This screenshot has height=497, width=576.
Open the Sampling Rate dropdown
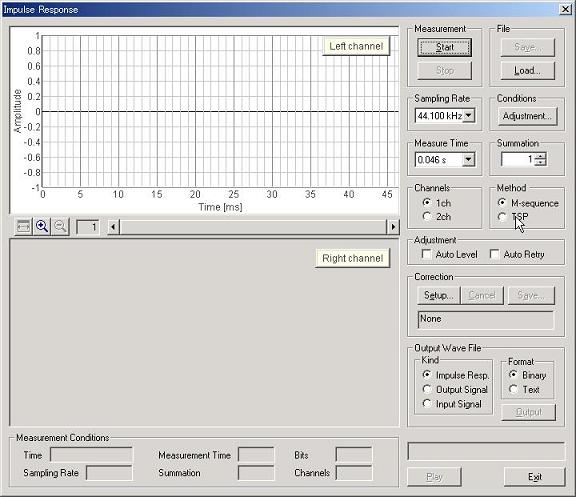[468, 116]
